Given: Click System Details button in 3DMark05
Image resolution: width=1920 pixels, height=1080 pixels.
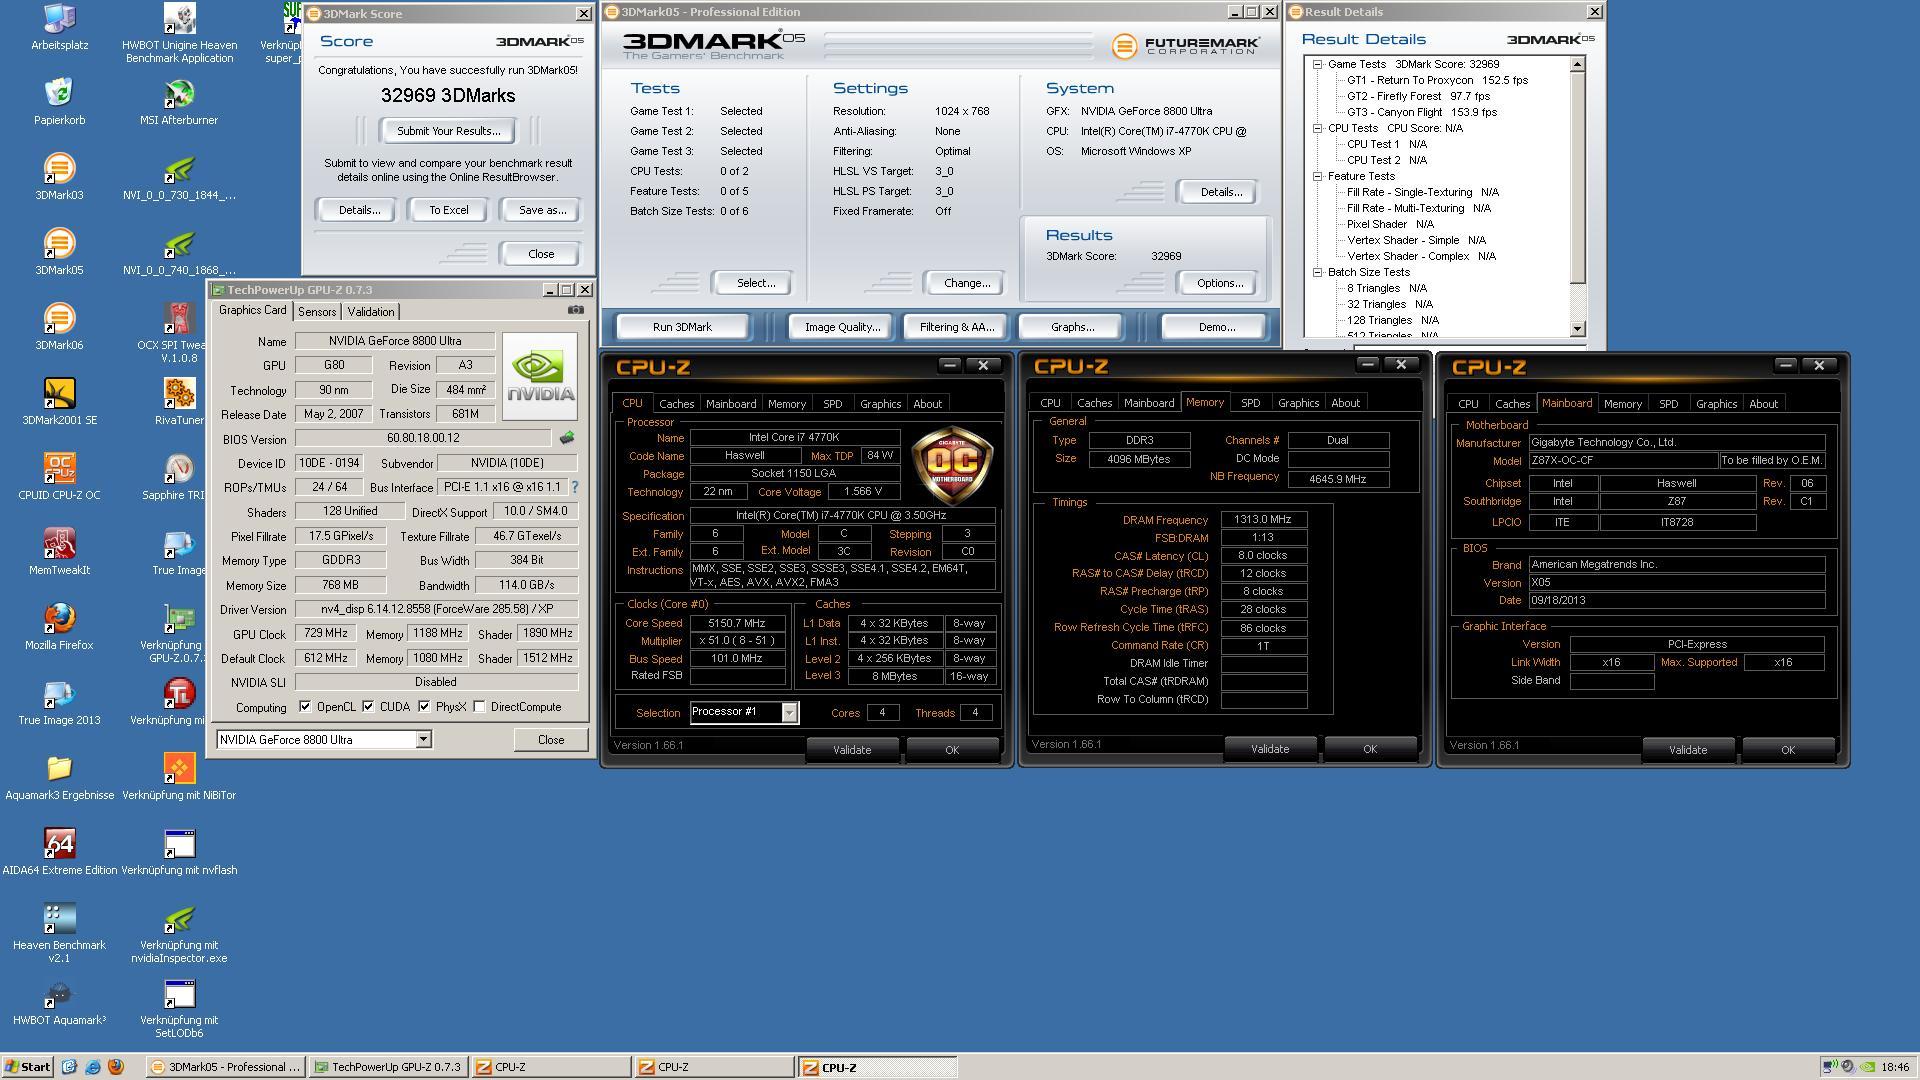Looking at the screenshot, I should click(1220, 192).
